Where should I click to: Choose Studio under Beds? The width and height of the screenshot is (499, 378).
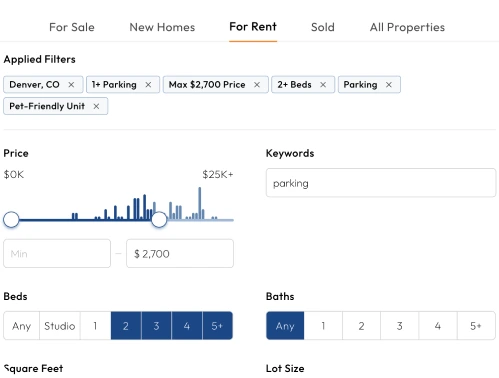pyautogui.click(x=60, y=326)
